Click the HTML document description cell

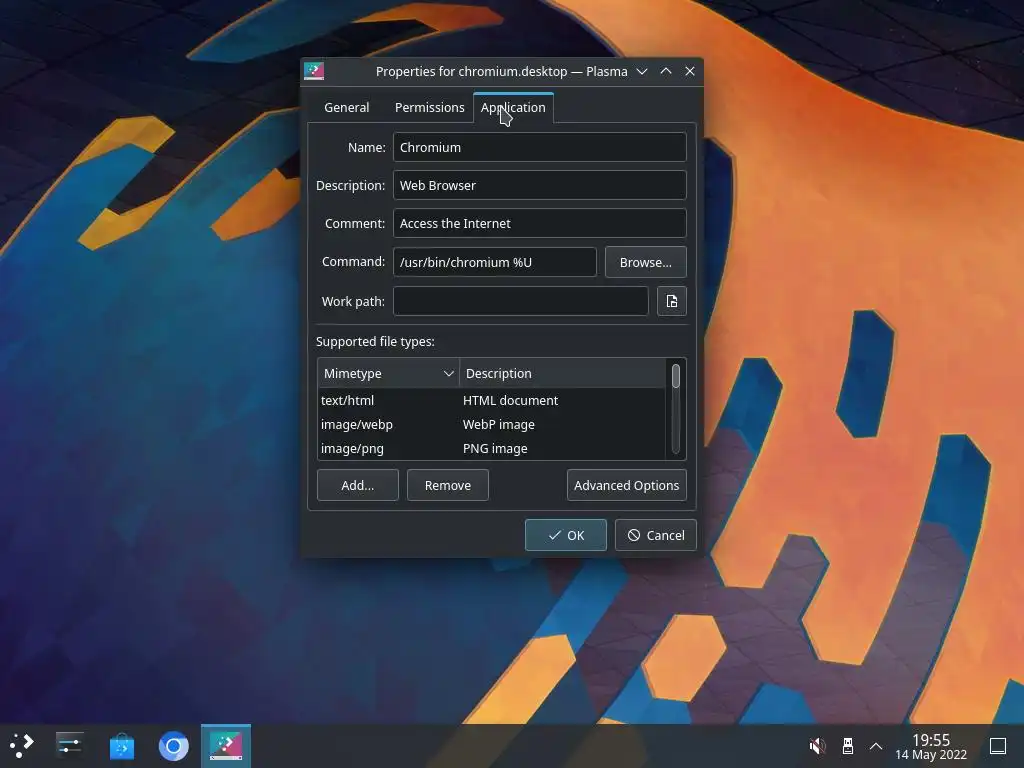pyautogui.click(x=510, y=400)
